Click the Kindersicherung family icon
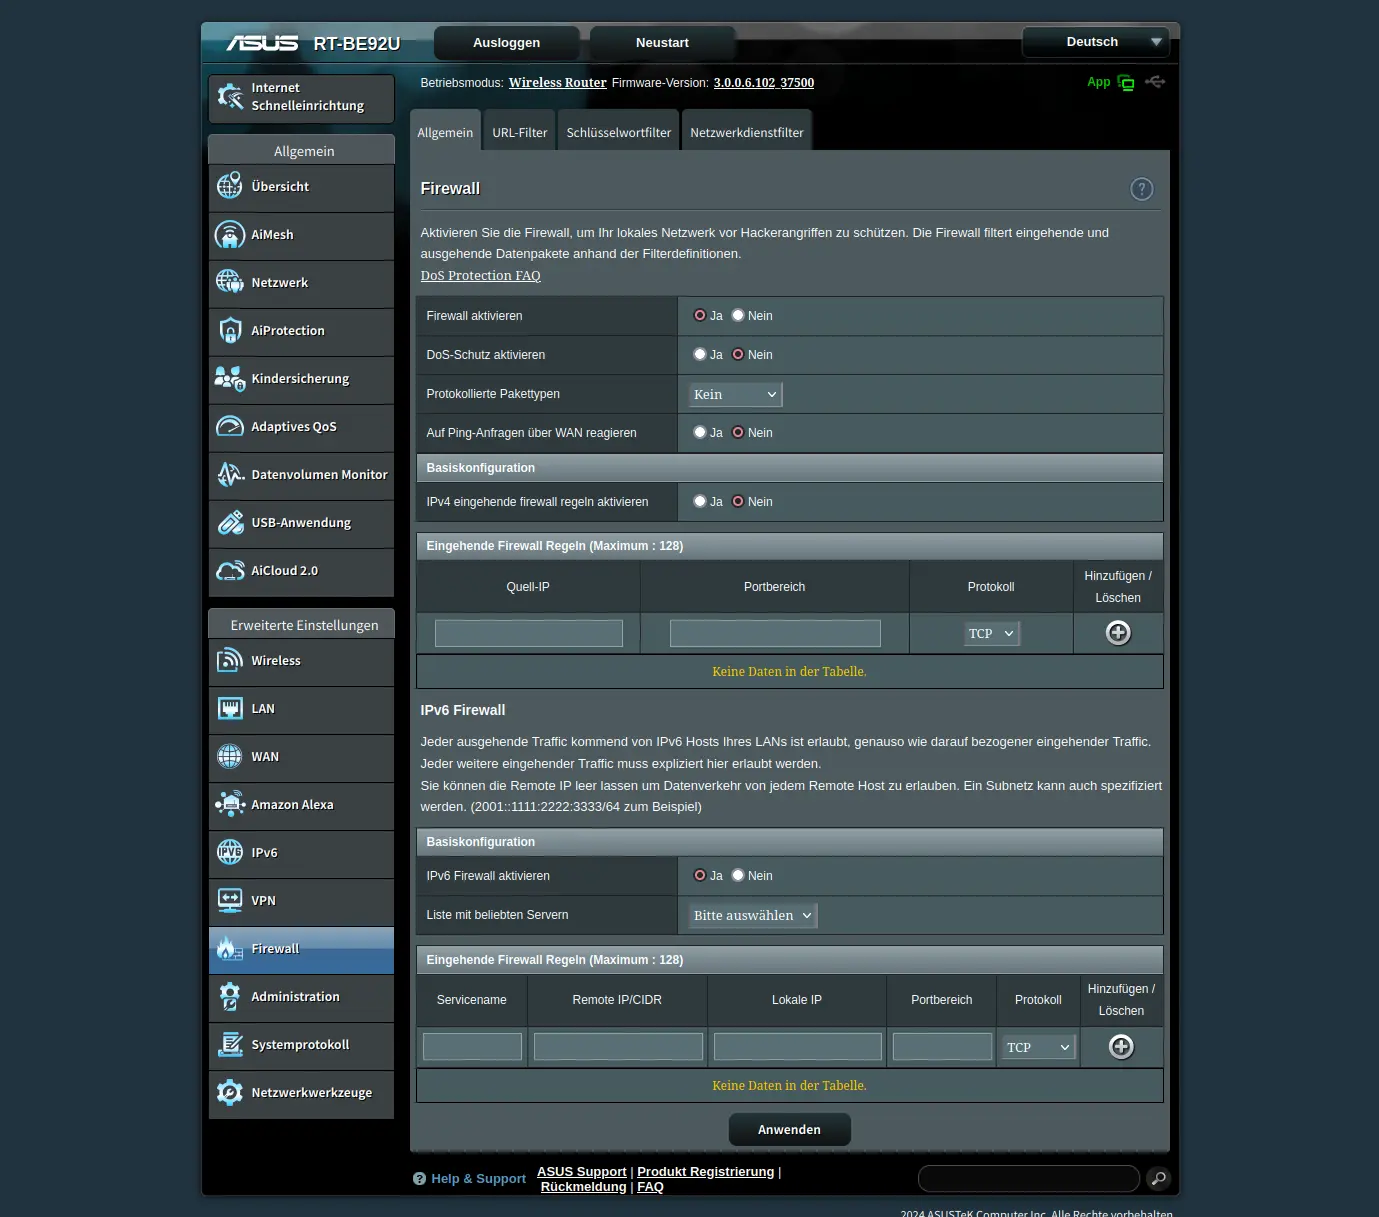 (230, 379)
